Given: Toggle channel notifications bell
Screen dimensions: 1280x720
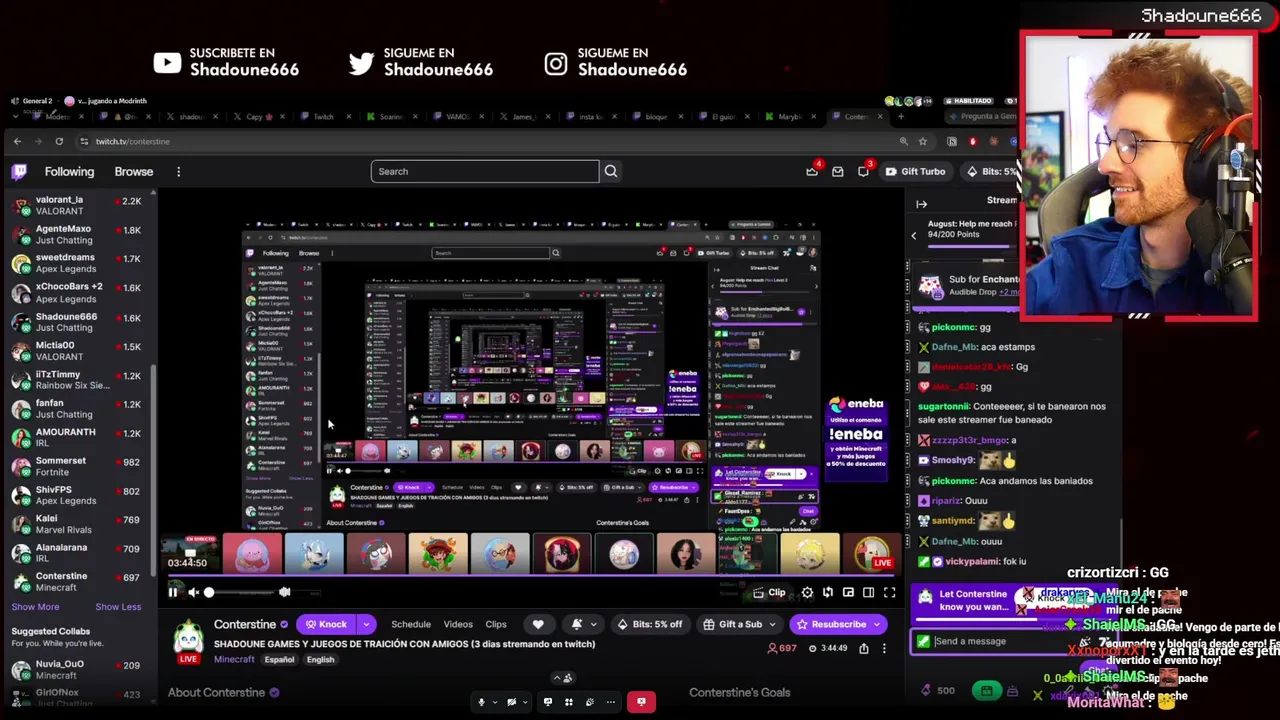Looking at the screenshot, I should point(577,625).
